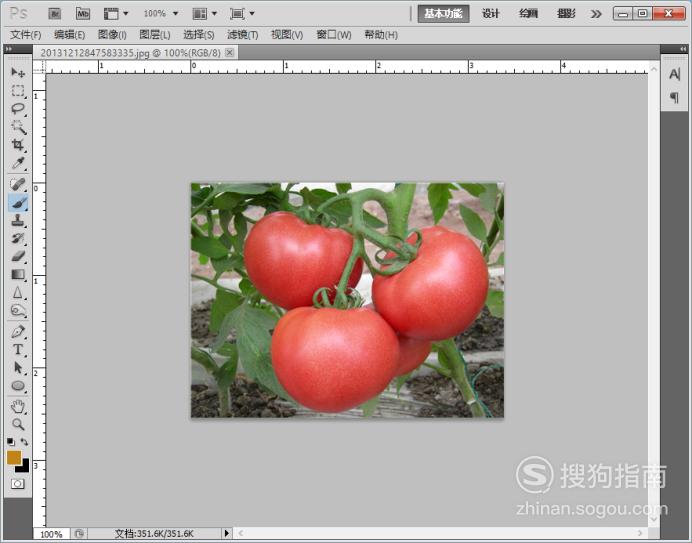Select the Clone Stamp tool

tap(18, 220)
